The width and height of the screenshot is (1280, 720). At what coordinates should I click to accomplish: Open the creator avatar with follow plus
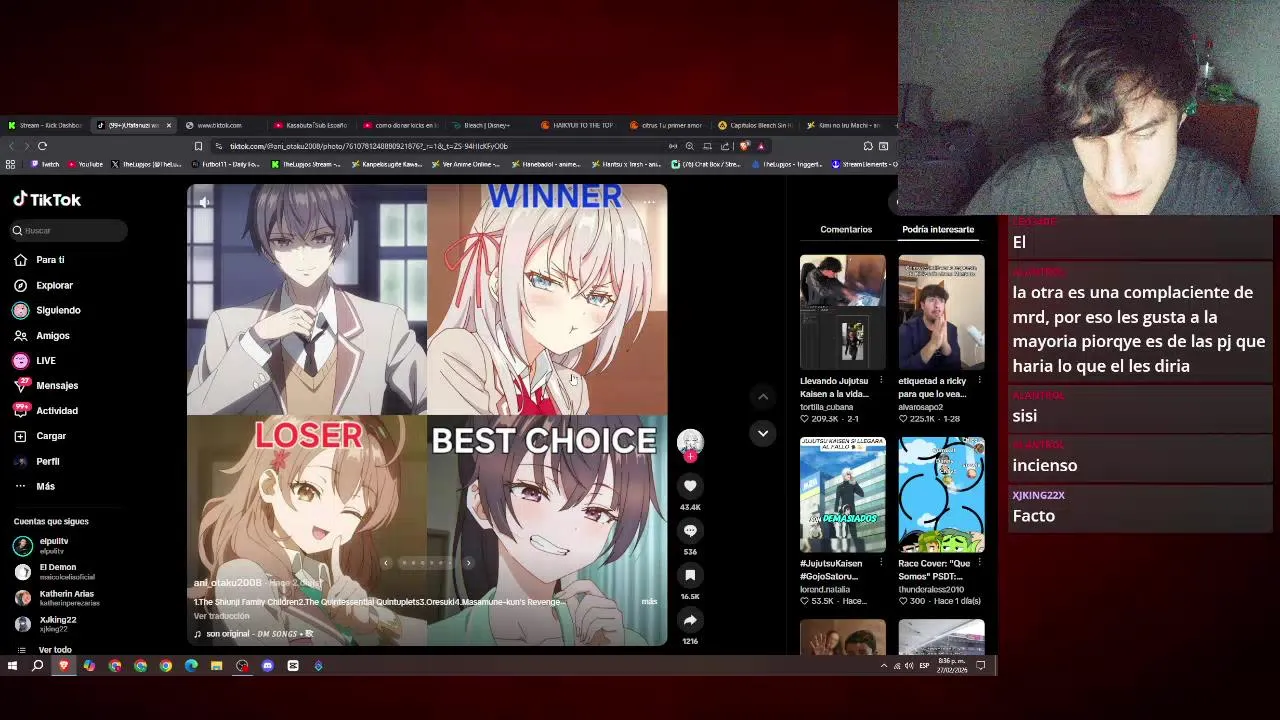690,444
